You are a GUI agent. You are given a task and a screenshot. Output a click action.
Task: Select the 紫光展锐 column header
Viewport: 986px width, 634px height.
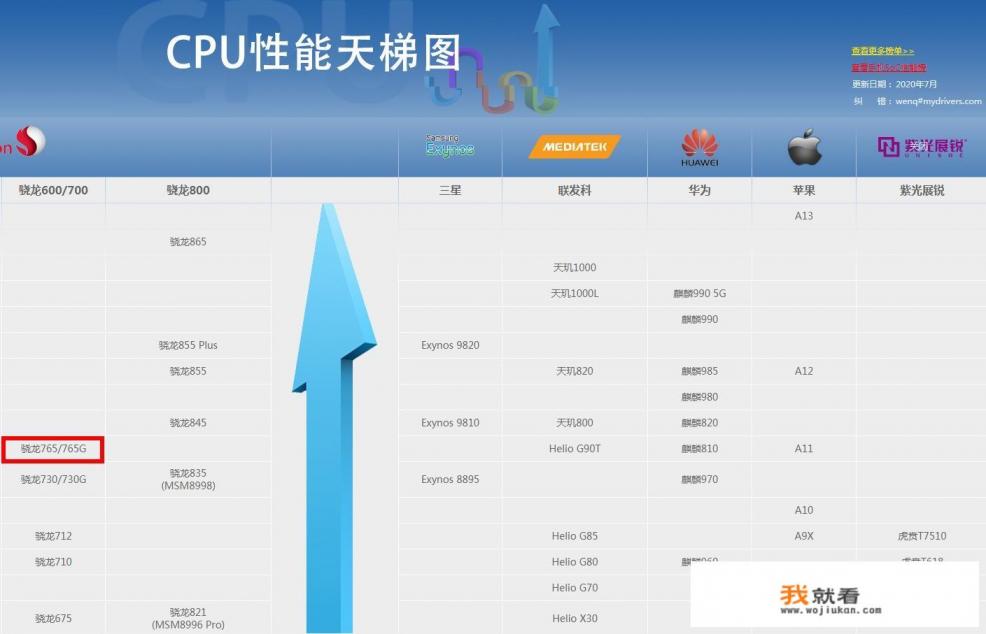(922, 190)
